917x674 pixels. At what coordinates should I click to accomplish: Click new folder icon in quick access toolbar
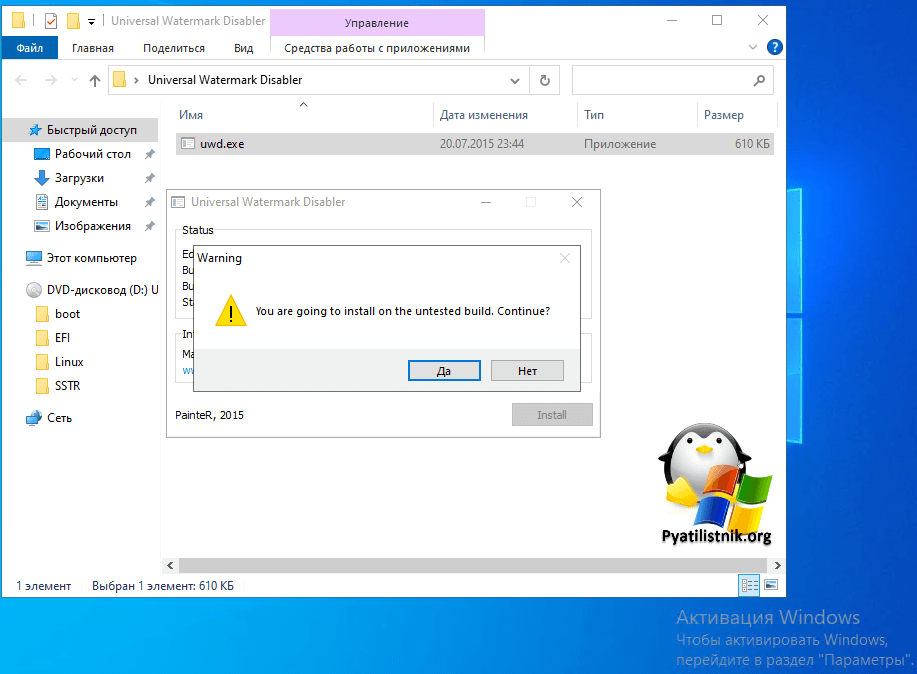tap(73, 21)
